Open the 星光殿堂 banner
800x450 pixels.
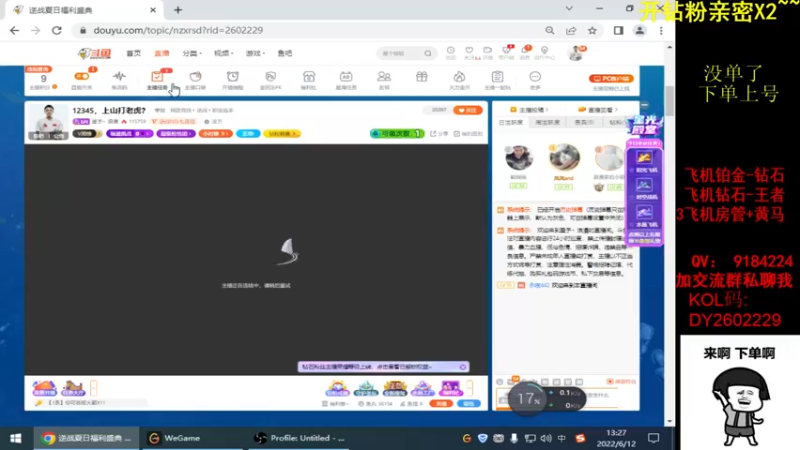(644, 126)
